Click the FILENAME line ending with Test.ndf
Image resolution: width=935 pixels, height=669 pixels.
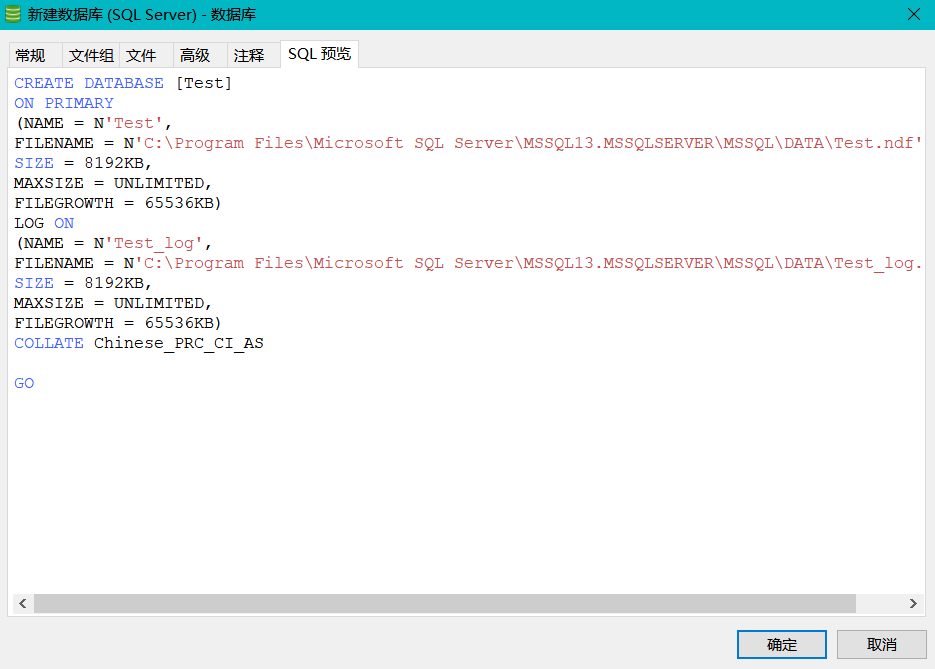coord(468,143)
